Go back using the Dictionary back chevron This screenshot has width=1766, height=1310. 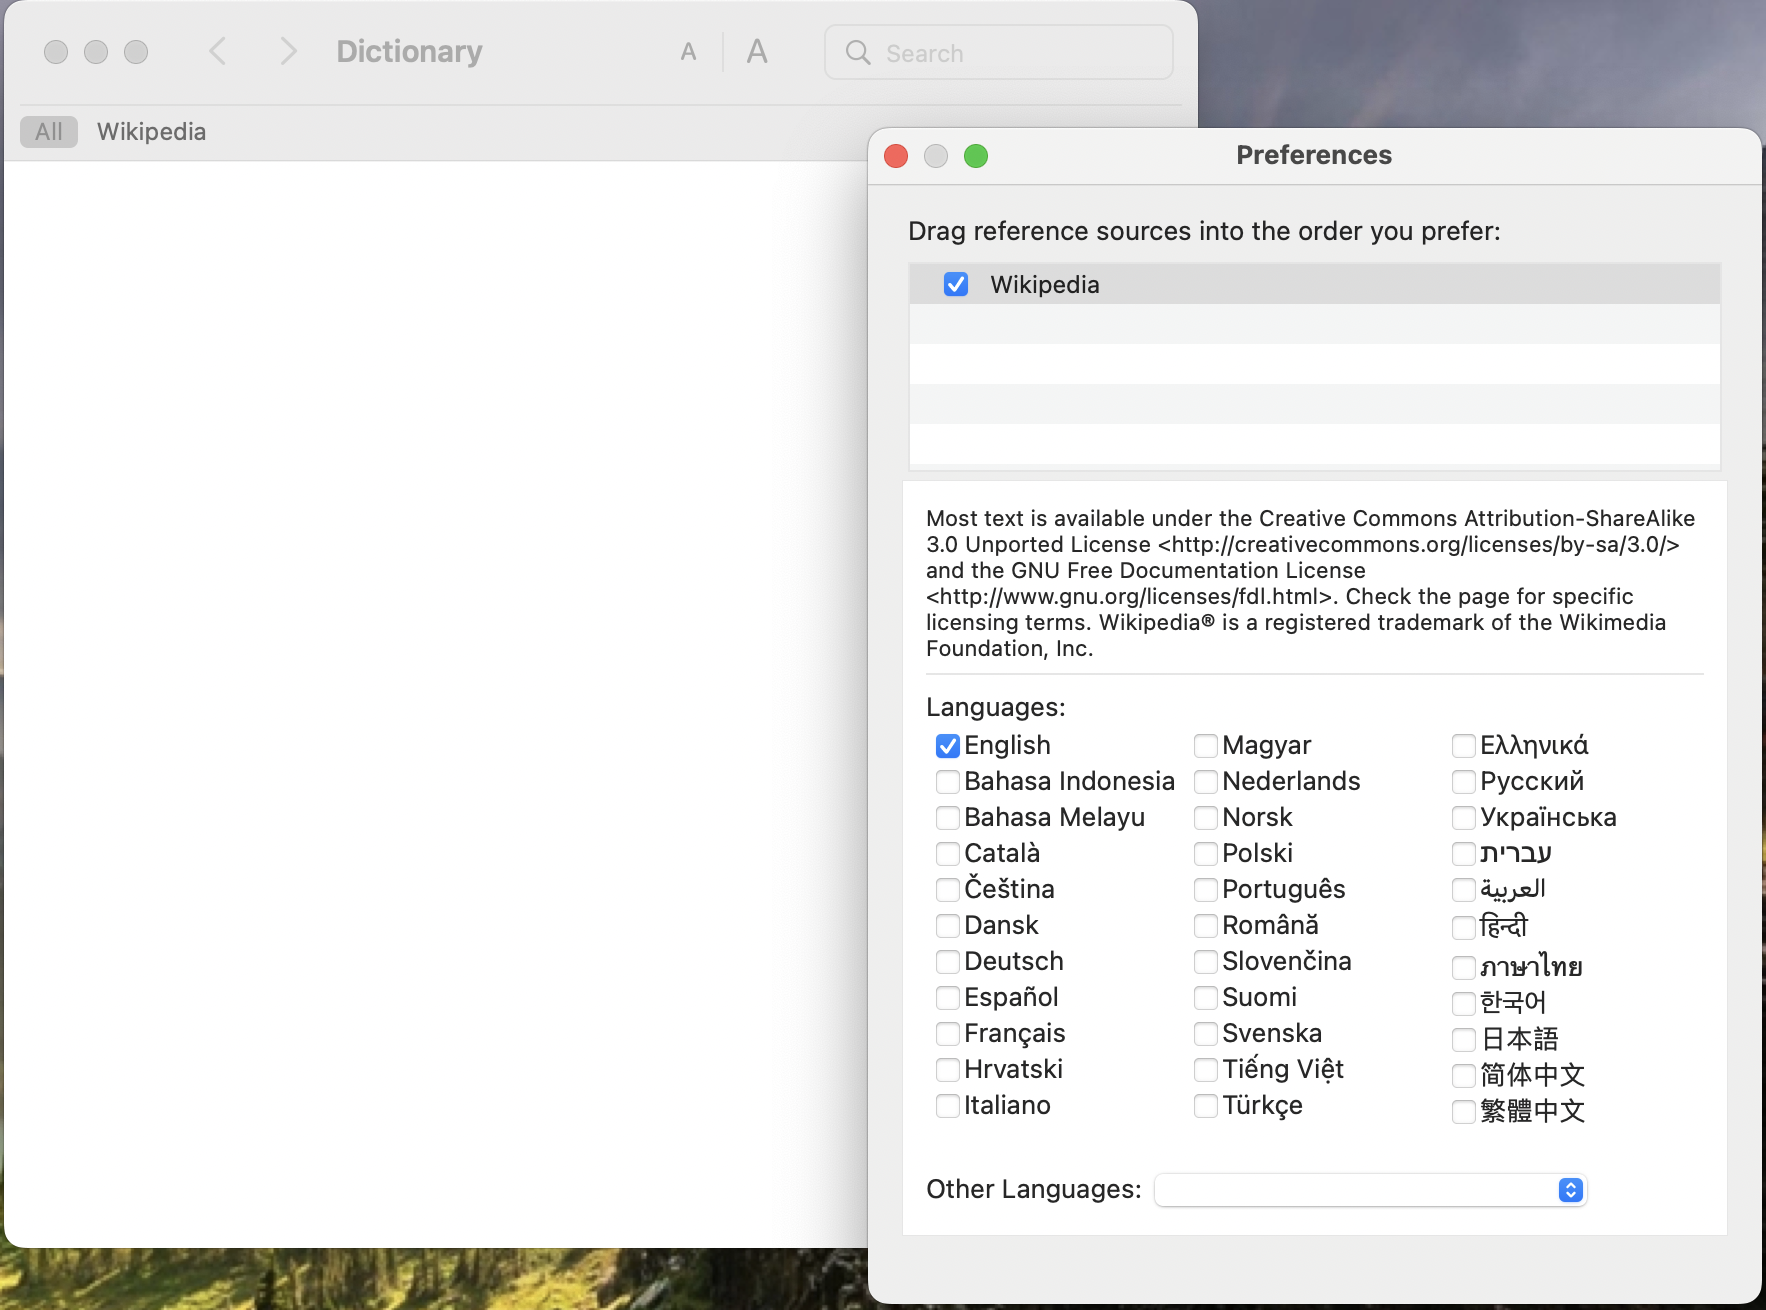point(217,51)
